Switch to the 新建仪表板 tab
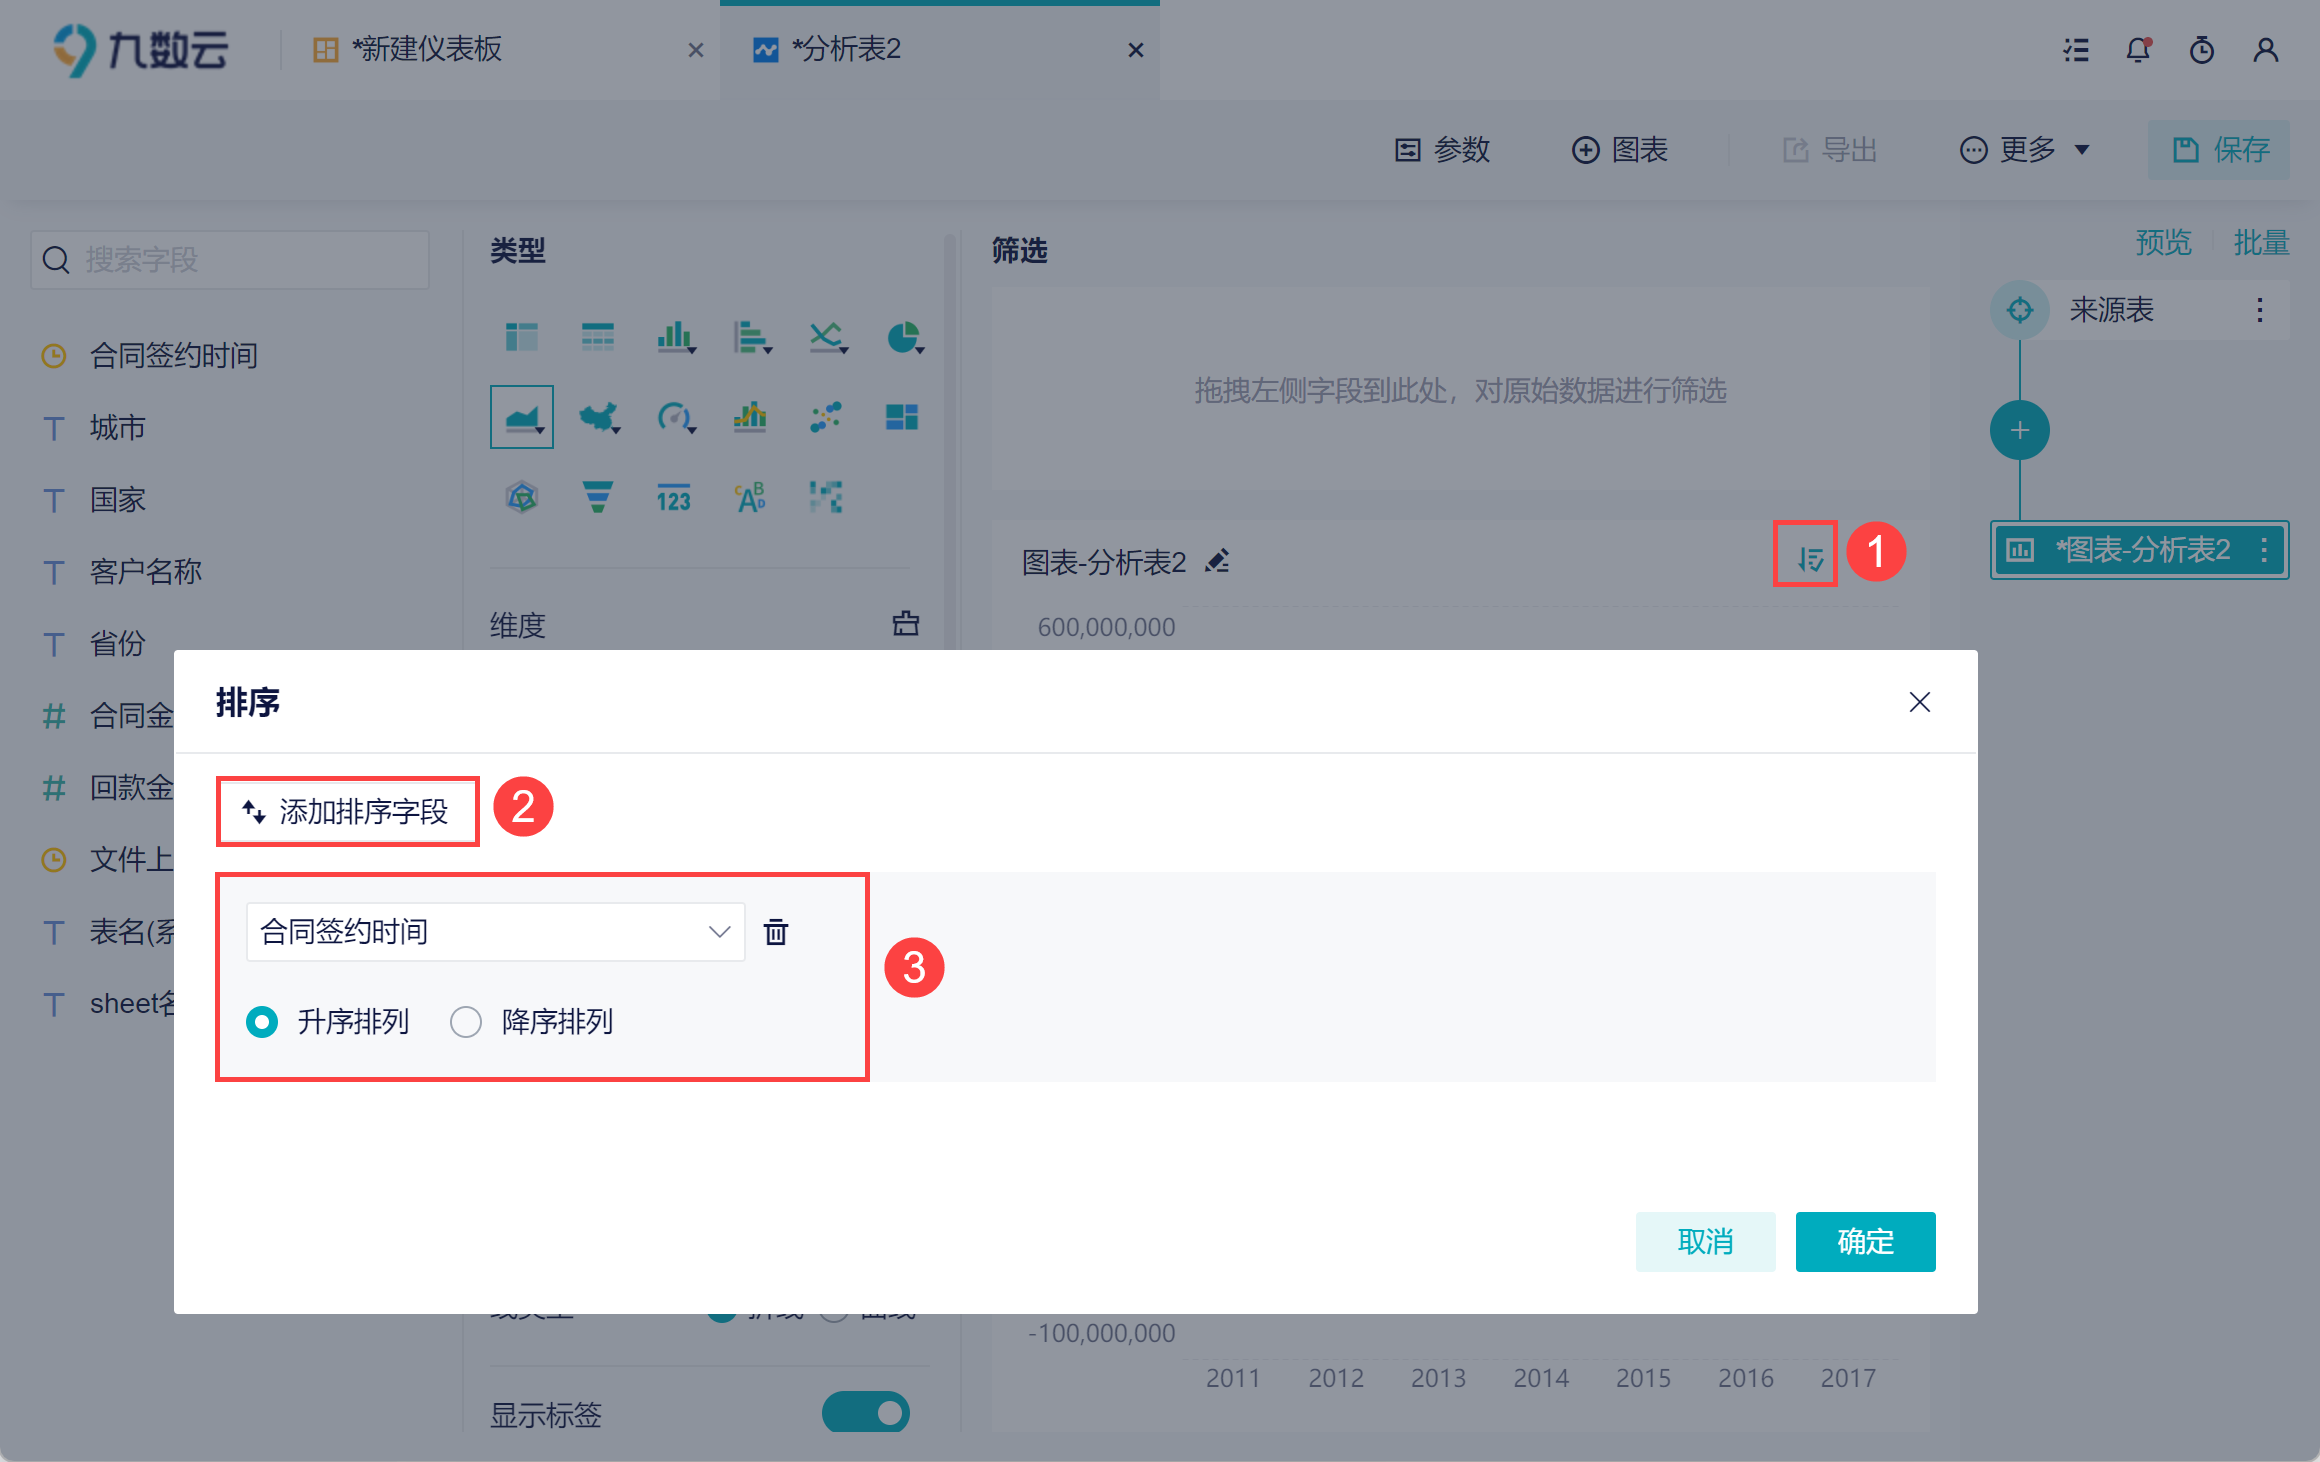This screenshot has height=1462, width=2320. (x=427, y=50)
